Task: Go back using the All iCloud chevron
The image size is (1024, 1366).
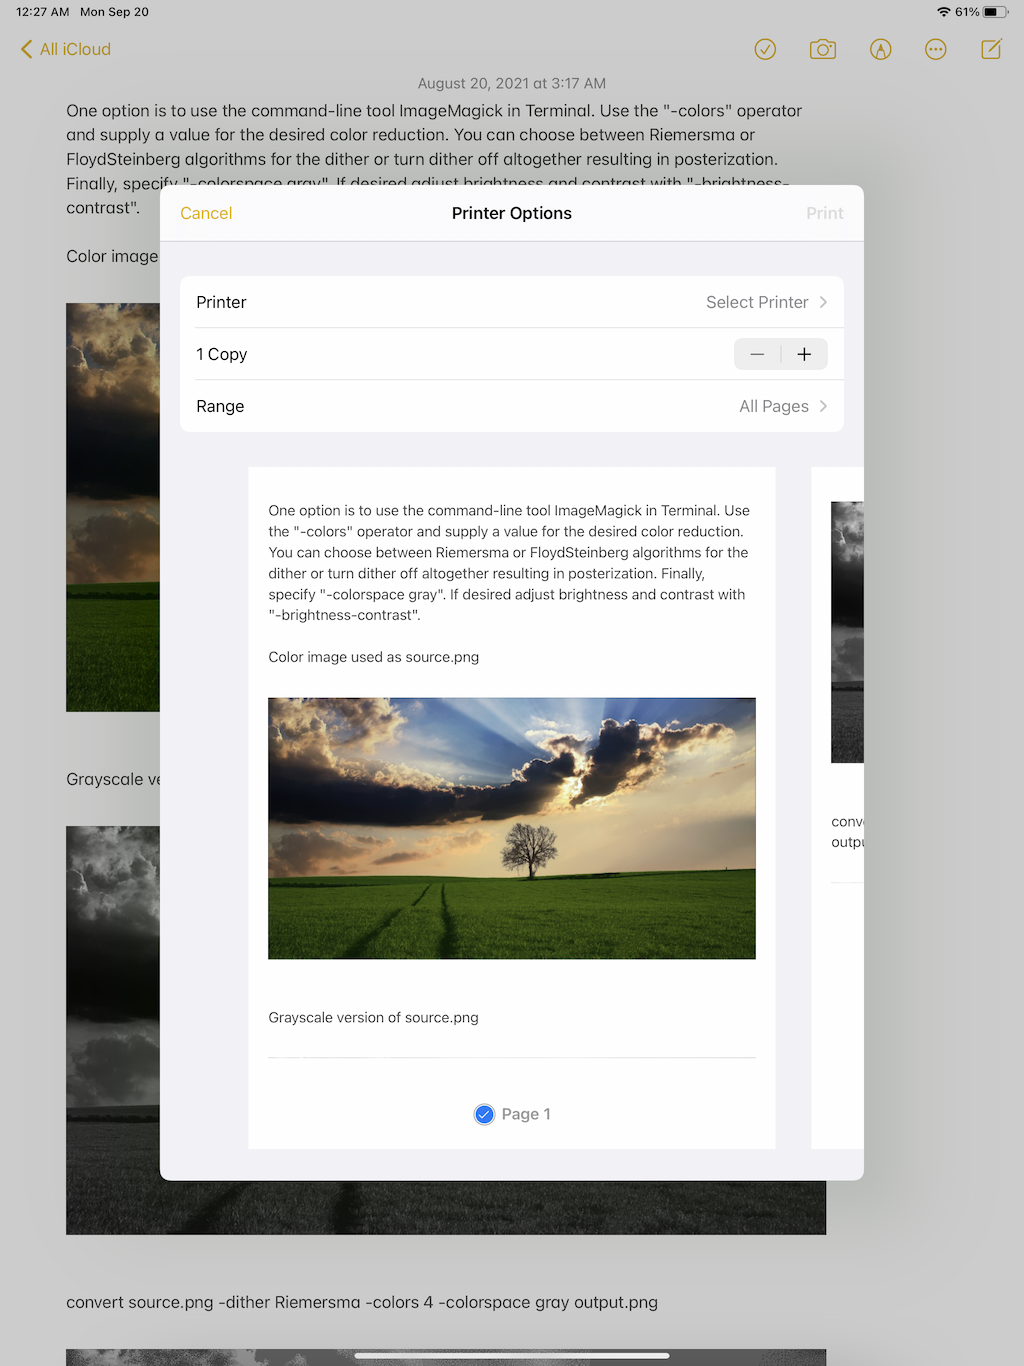Action: click(65, 49)
